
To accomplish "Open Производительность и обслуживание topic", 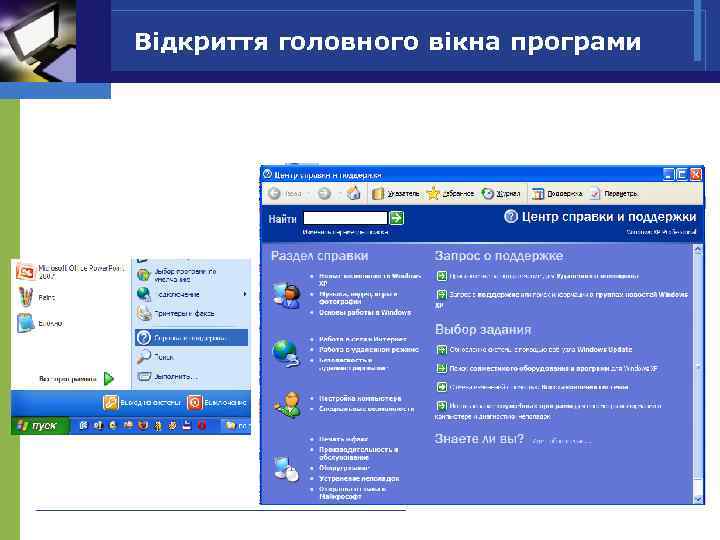I will (359, 453).
